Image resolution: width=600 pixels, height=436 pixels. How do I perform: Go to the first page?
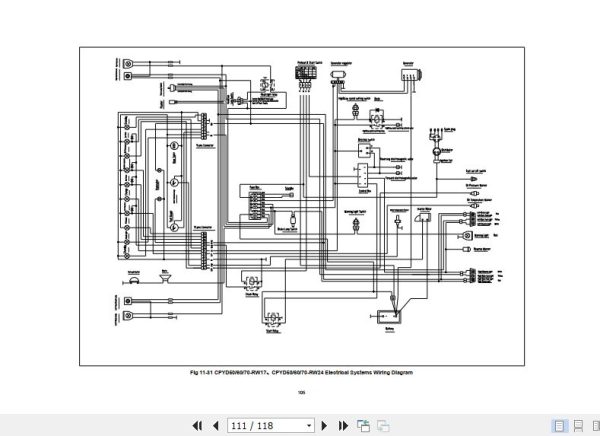tap(197, 425)
